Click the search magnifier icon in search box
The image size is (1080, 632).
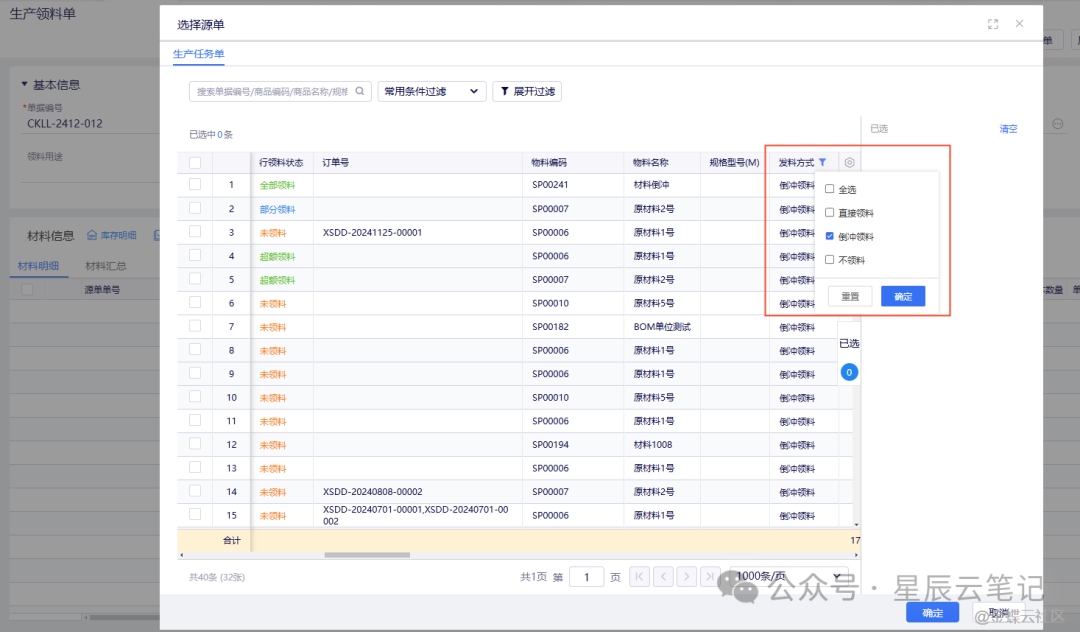pyautogui.click(x=360, y=91)
